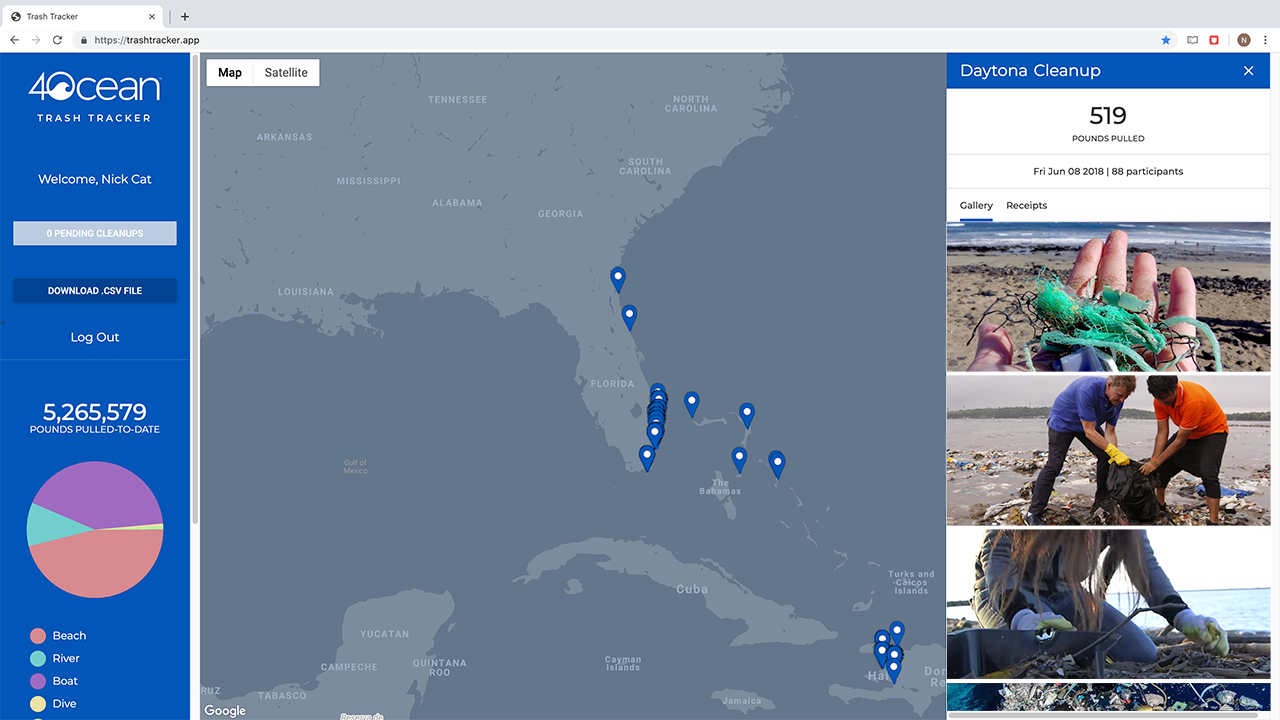This screenshot has width=1280, height=720.
Task: Open the 0 Pending Cleanups button
Action: (95, 233)
